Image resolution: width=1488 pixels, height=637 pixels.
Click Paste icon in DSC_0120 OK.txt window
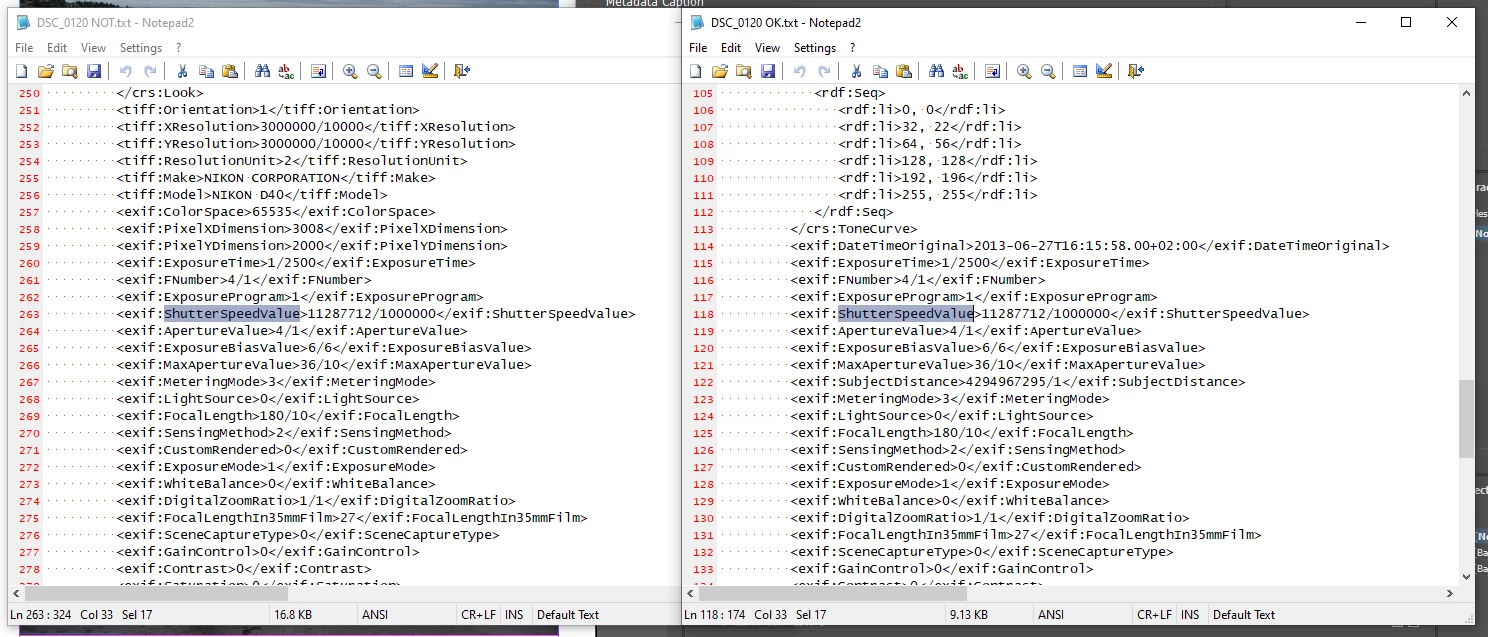[x=904, y=71]
